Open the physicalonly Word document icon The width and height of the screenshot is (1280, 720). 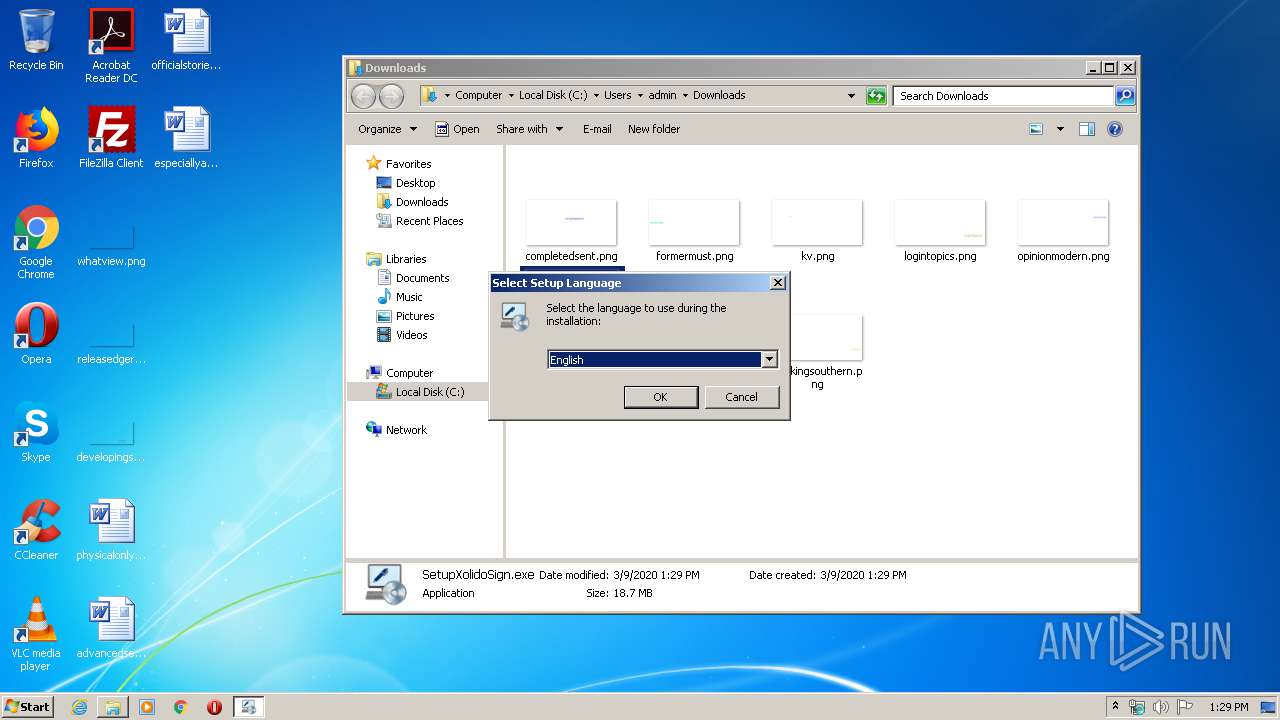point(111,529)
